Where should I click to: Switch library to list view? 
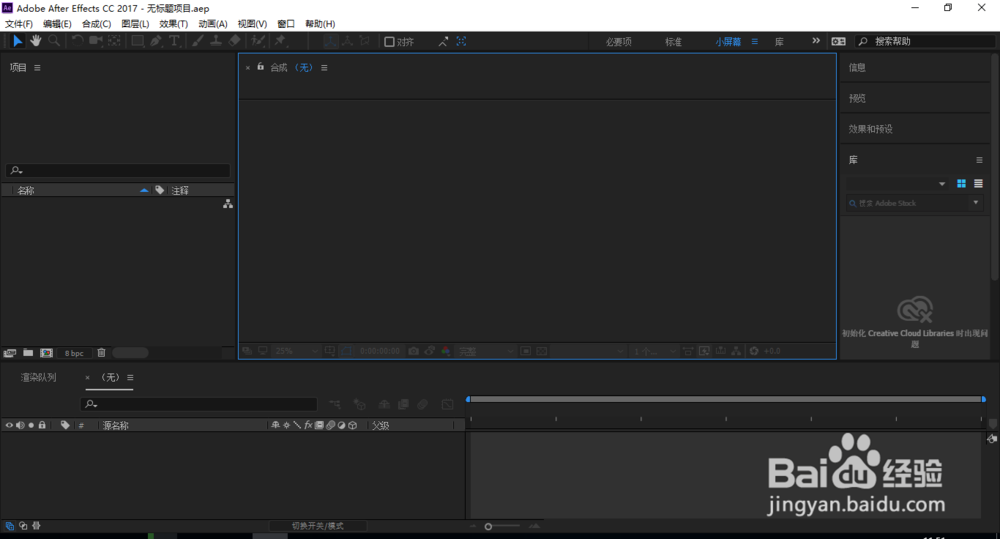pyautogui.click(x=978, y=184)
